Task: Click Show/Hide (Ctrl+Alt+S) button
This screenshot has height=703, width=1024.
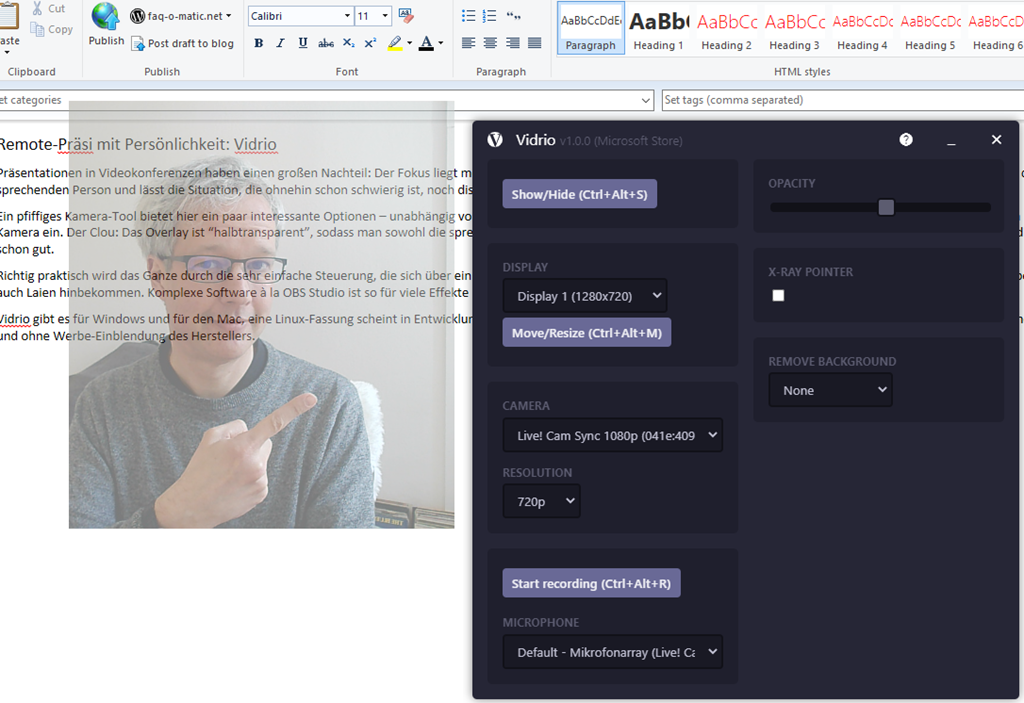Action: [579, 194]
